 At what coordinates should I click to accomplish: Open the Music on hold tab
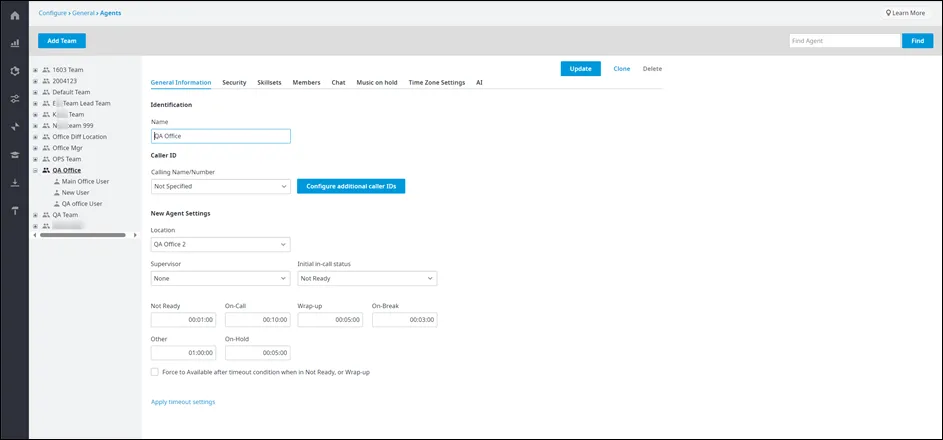coord(376,82)
